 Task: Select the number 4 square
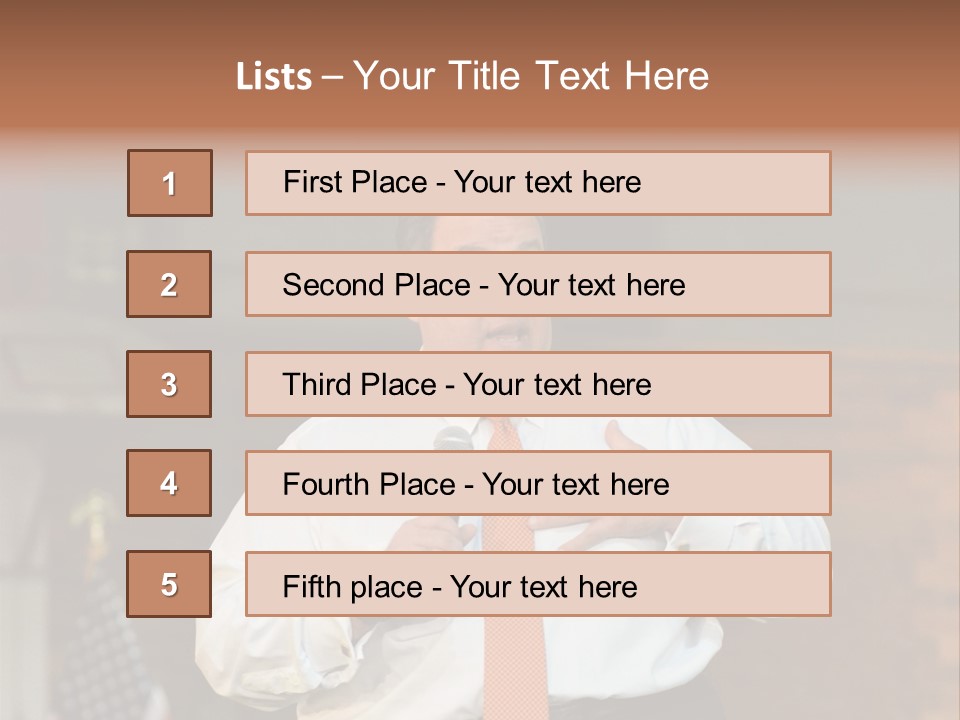tap(169, 483)
